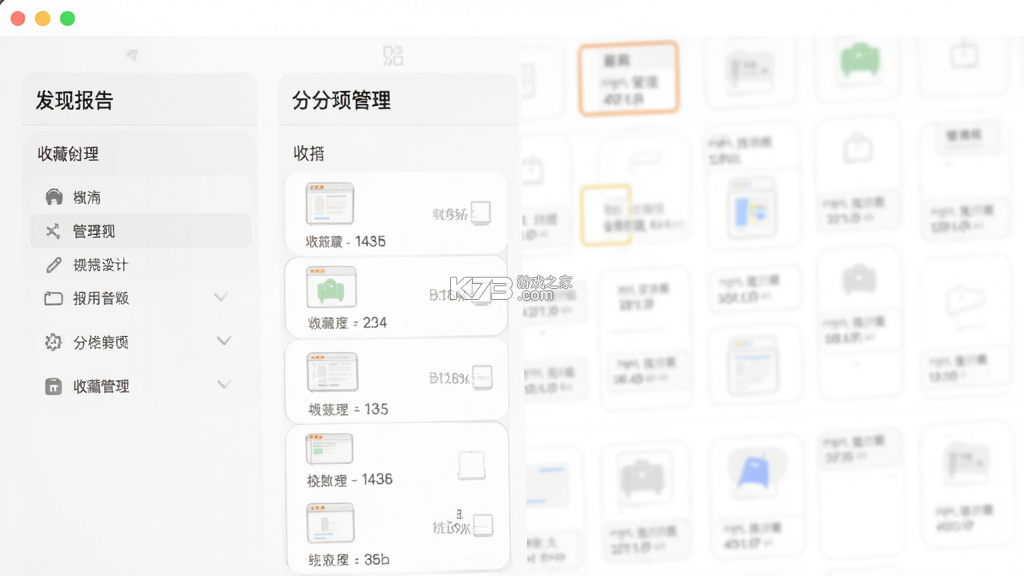Click the archive box icon beside 收藏管理
The image size is (1024, 576).
tap(53, 386)
